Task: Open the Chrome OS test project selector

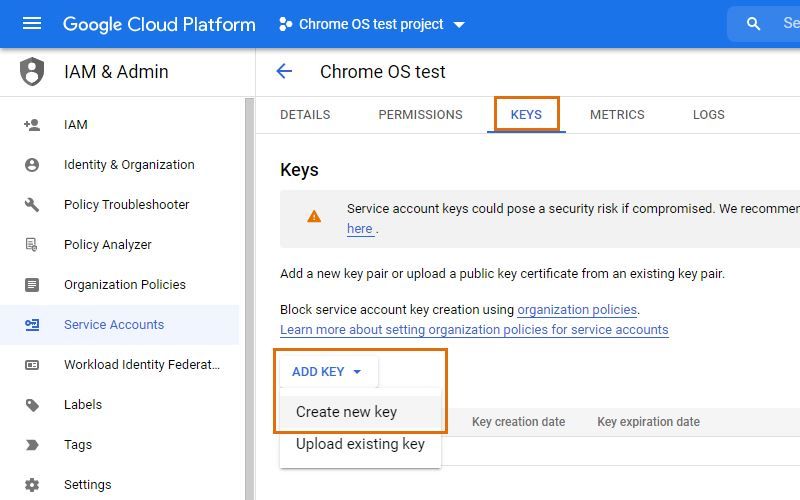Action: (371, 24)
